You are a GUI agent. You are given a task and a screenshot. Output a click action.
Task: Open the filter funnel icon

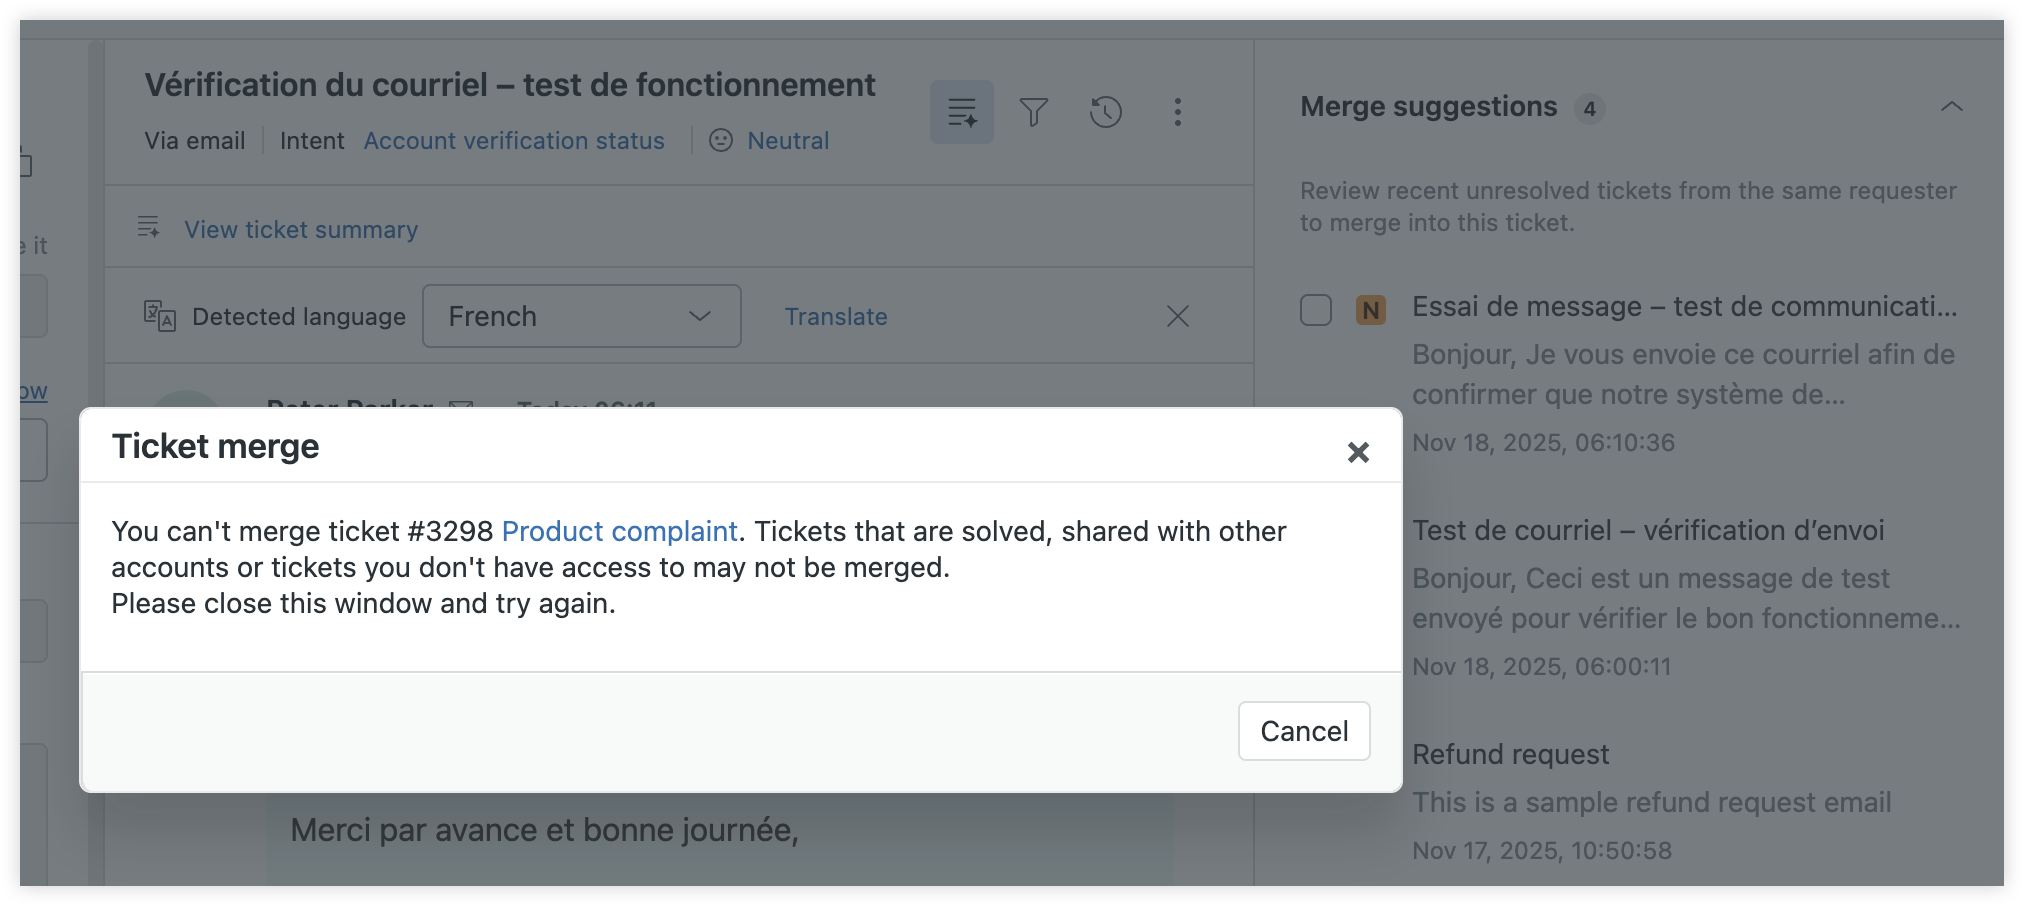pos(1033,112)
